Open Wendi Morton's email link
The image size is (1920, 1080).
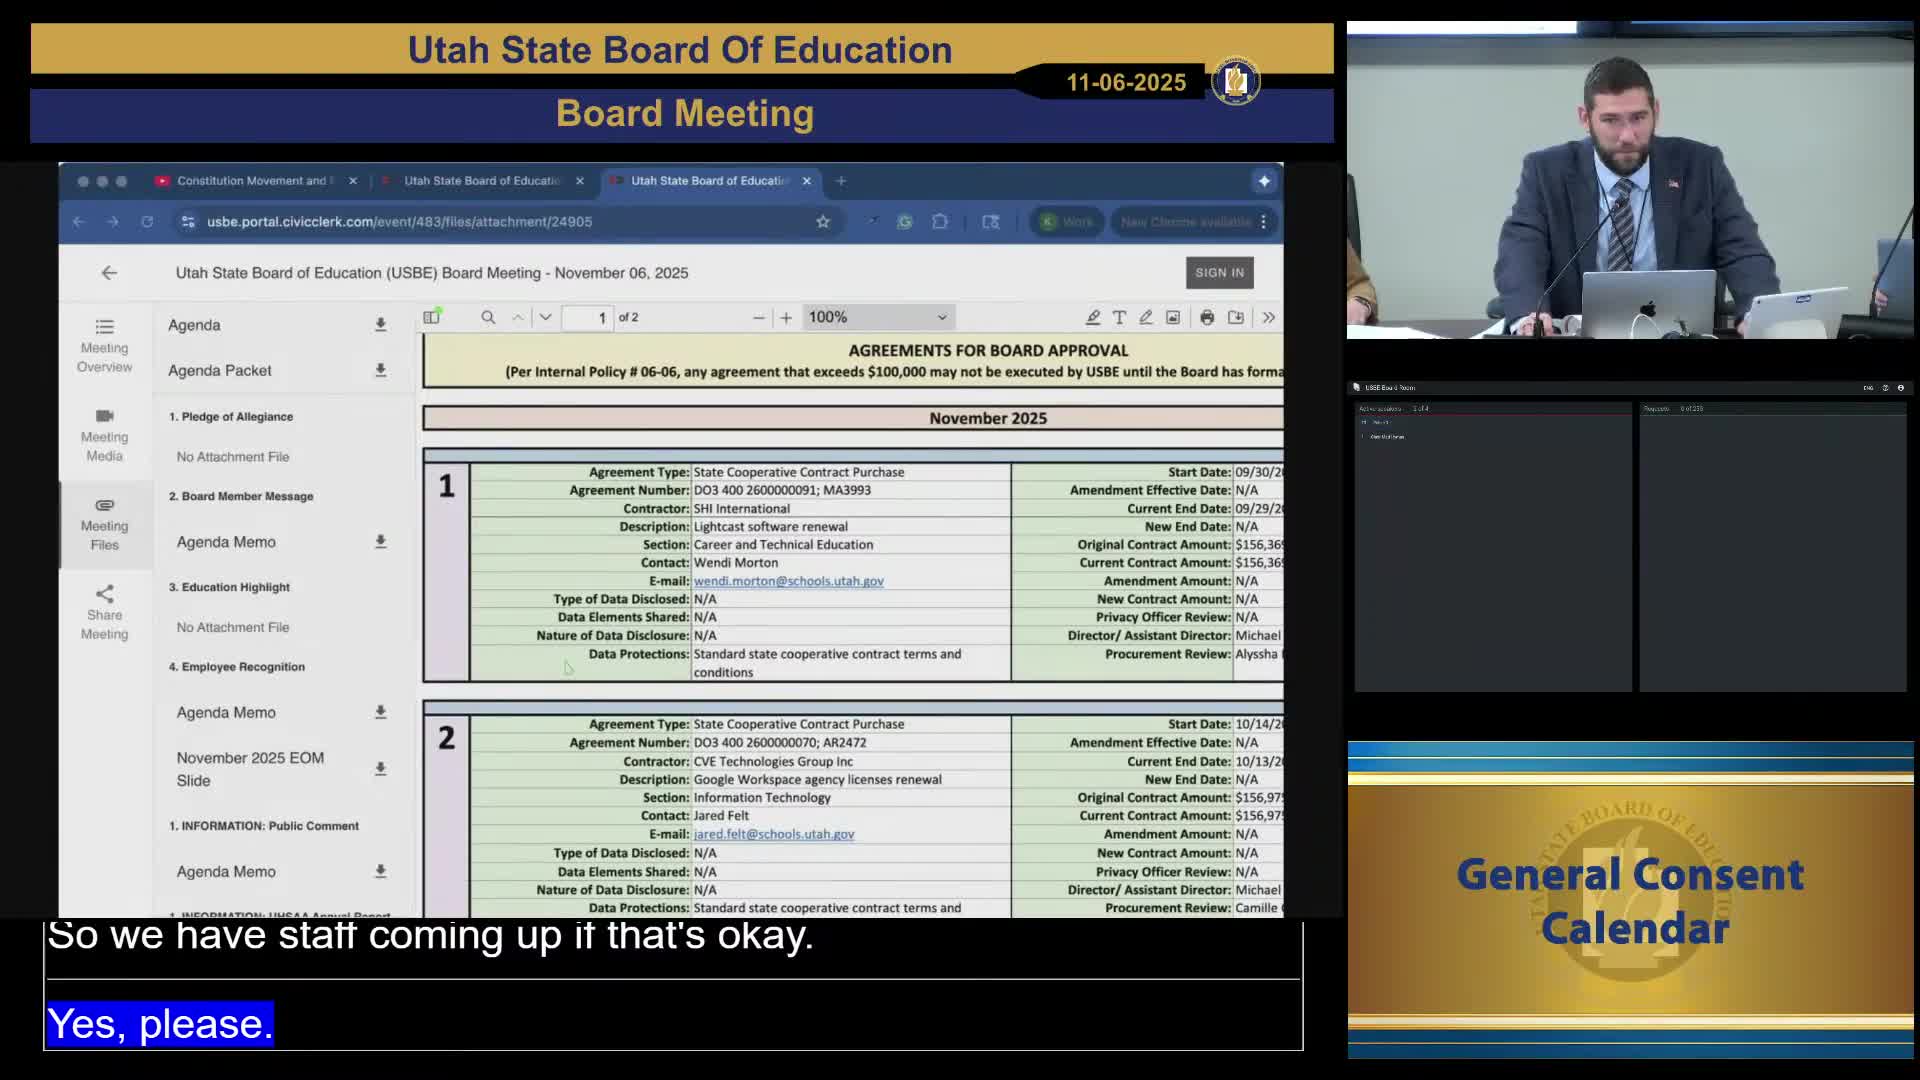click(x=789, y=580)
